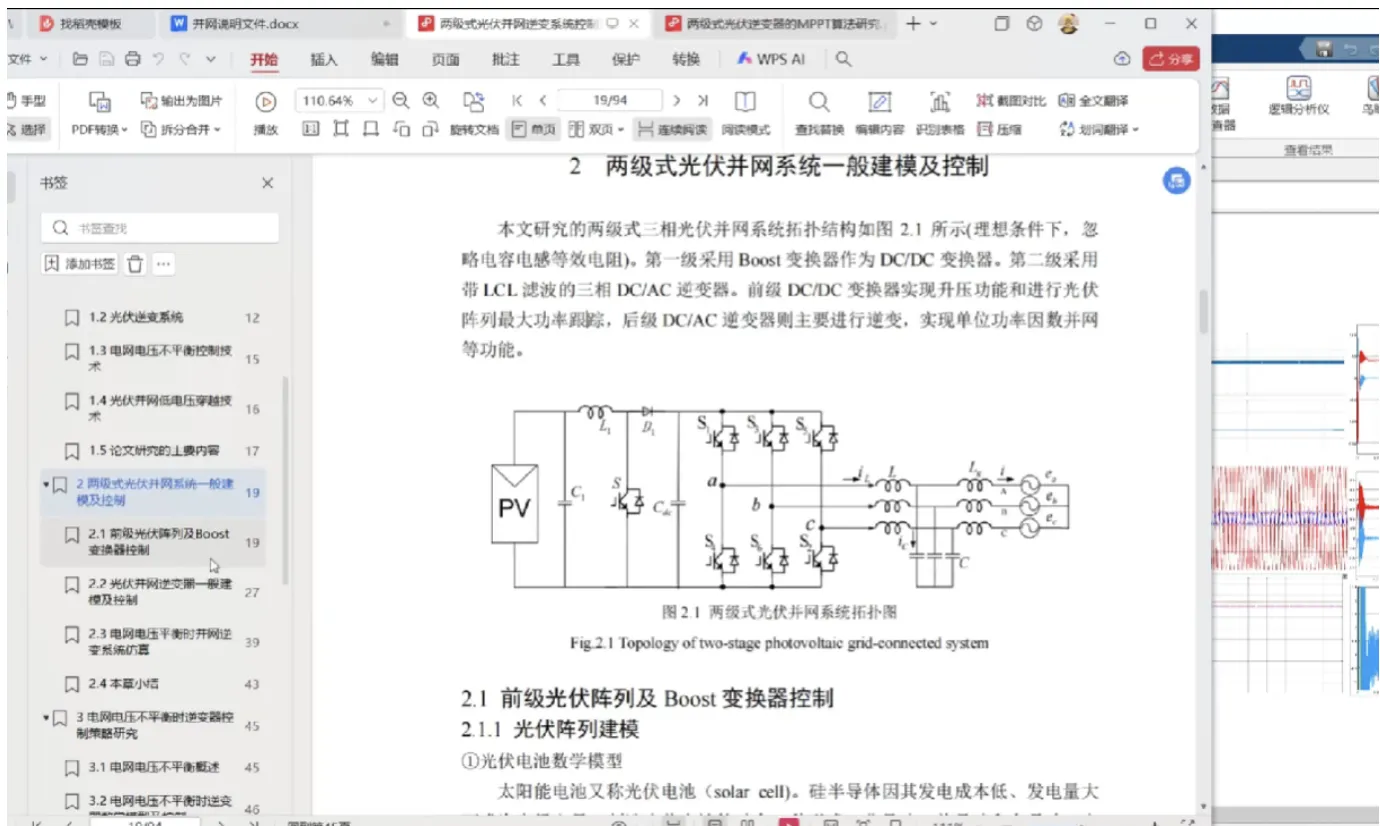Activate the Select tool (选择)
The height and width of the screenshot is (826, 1380).
pyautogui.click(x=26, y=129)
